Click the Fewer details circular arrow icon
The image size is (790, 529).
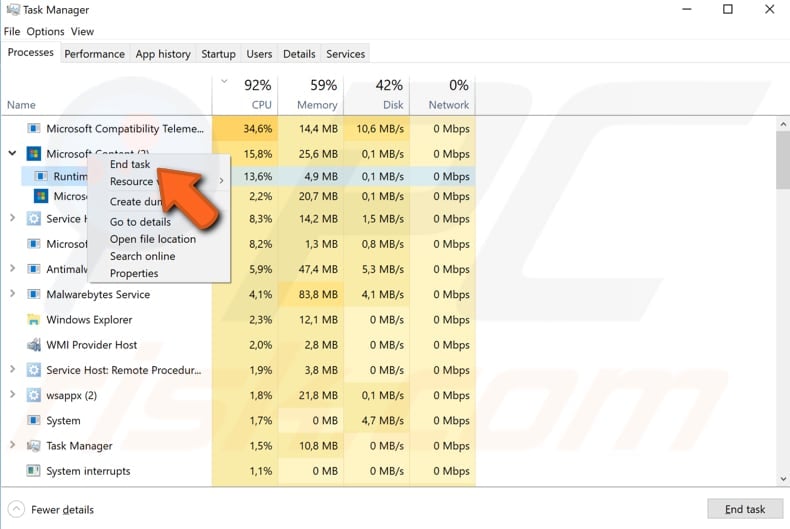point(16,509)
